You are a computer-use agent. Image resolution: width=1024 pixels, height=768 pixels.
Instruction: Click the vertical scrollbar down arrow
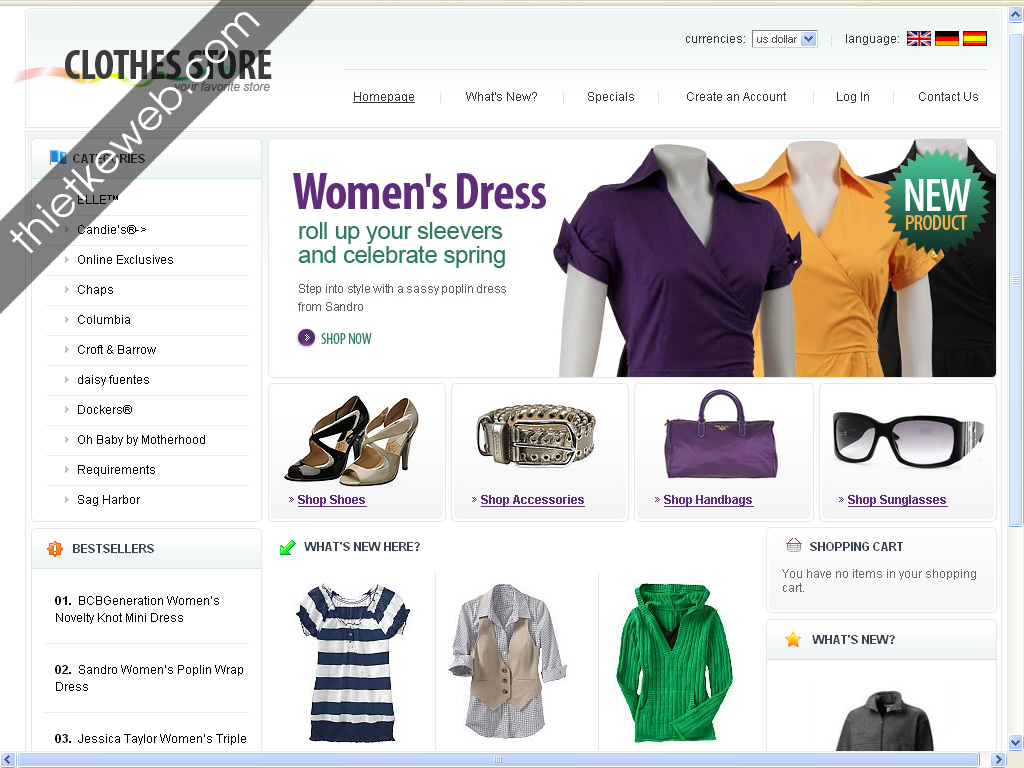point(1016,742)
